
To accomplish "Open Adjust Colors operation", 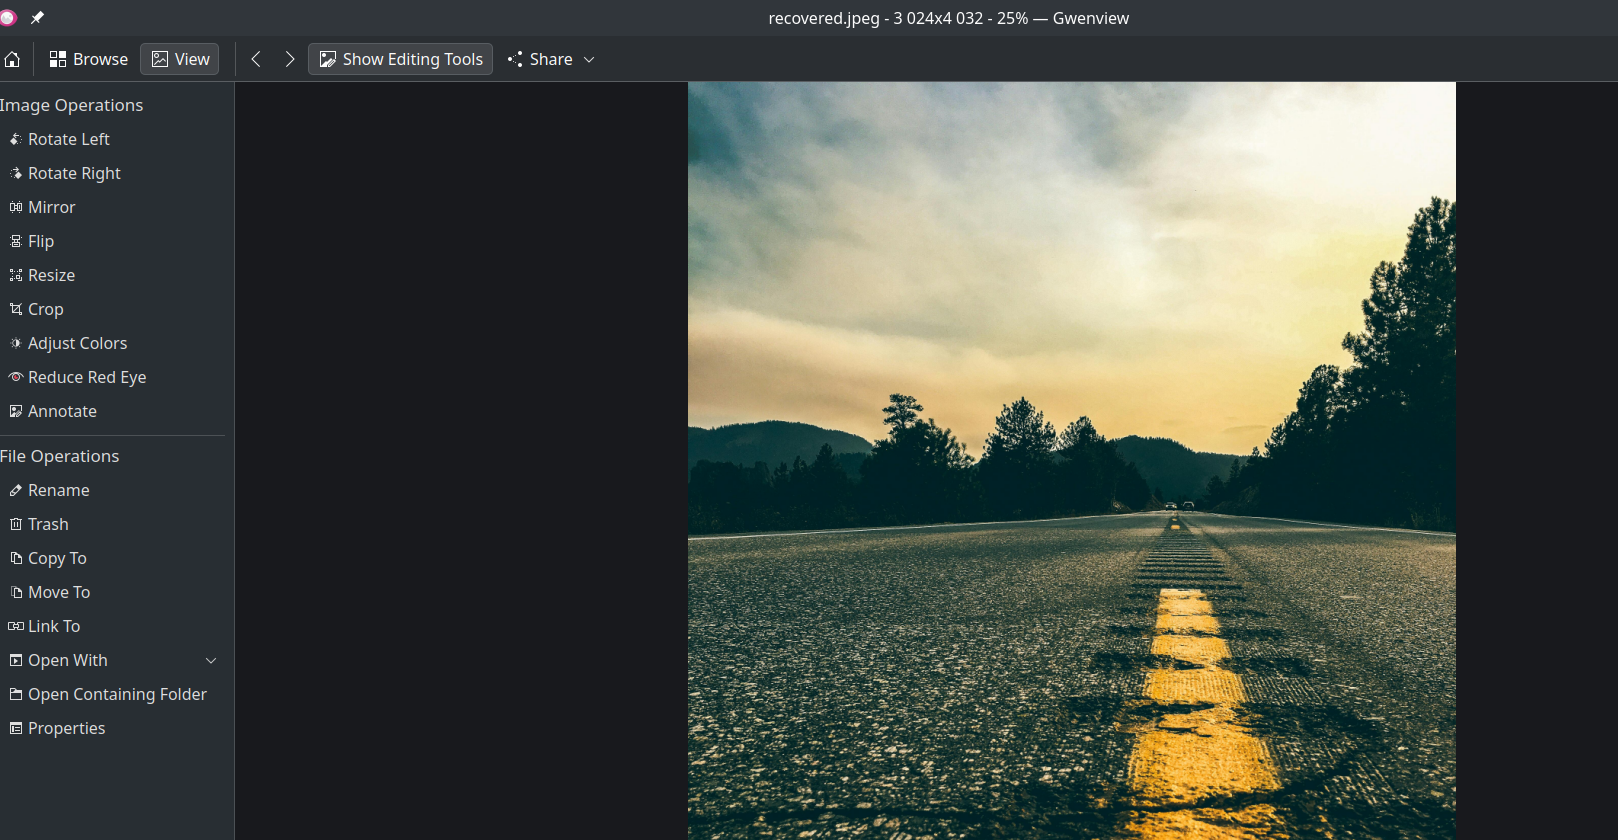I will (77, 343).
